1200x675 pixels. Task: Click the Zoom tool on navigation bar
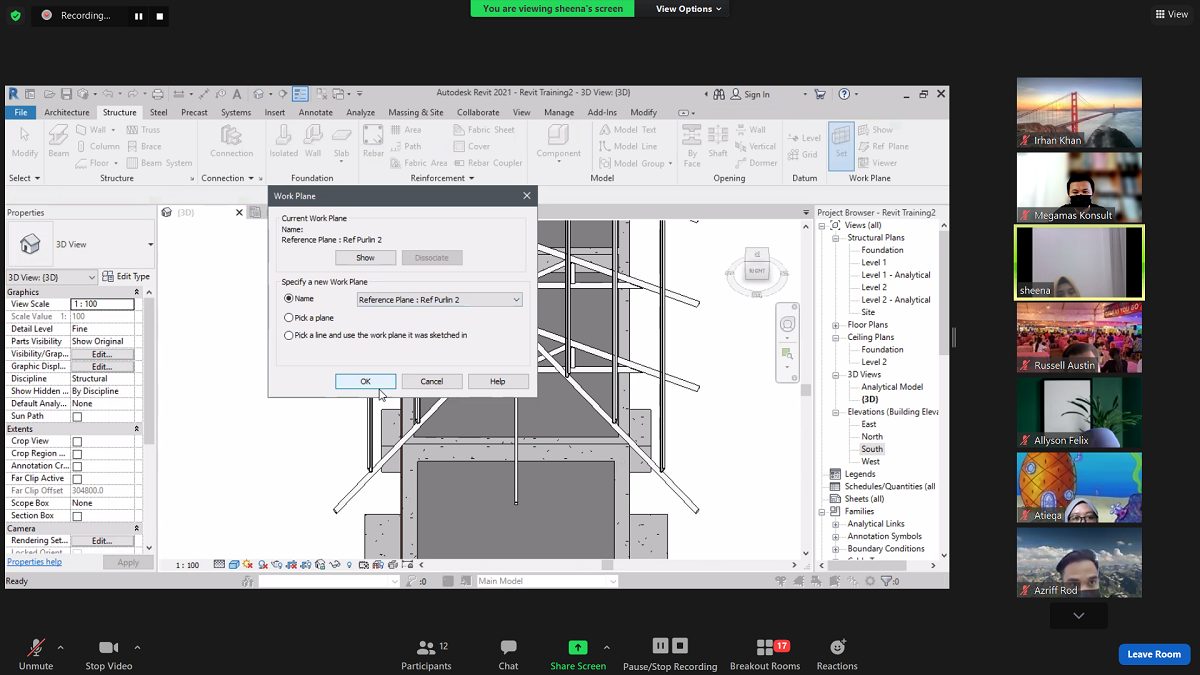click(788, 353)
